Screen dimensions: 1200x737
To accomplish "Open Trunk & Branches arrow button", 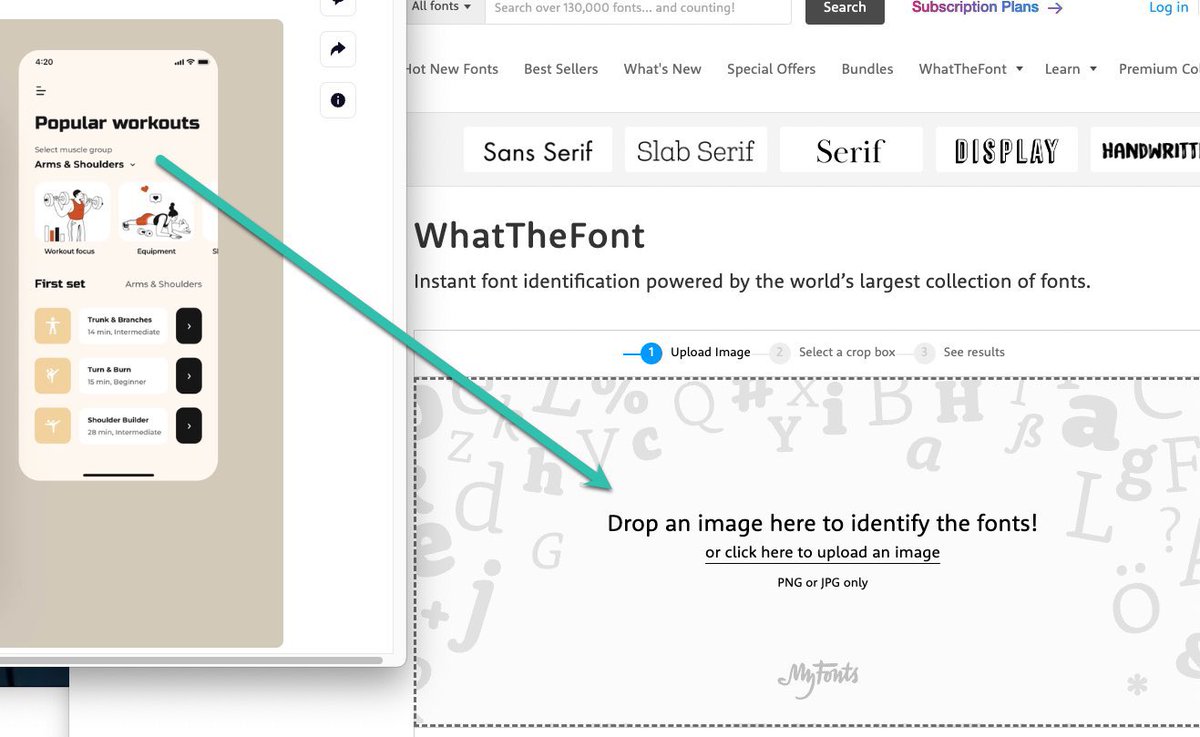I will (189, 325).
